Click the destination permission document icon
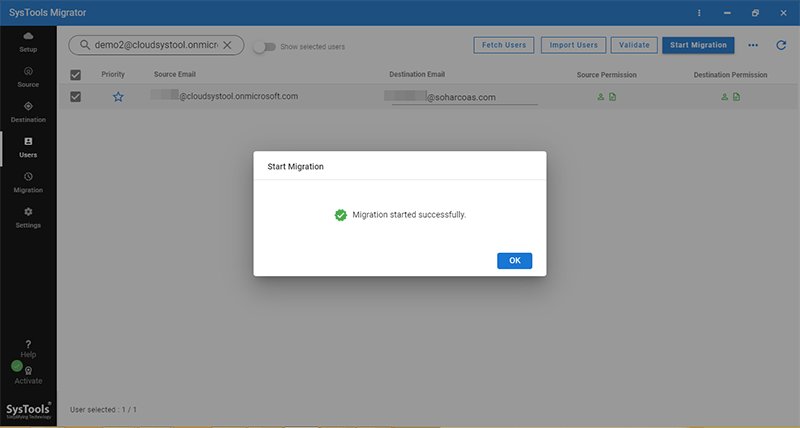Image resolution: width=800 pixels, height=428 pixels. click(736, 97)
